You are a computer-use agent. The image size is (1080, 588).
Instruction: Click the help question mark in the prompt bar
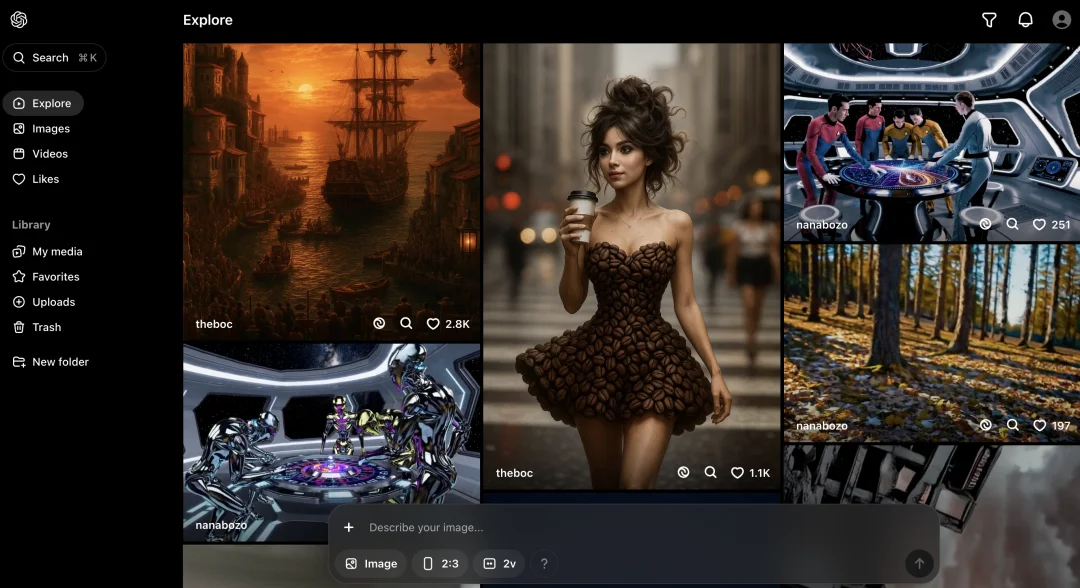[x=544, y=564]
